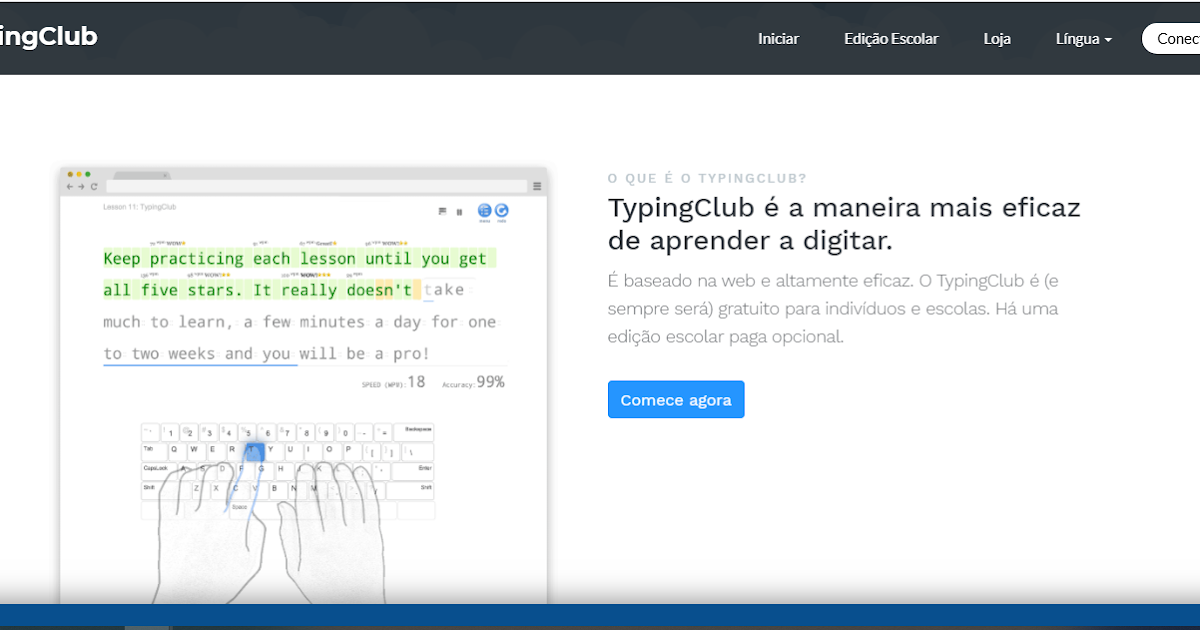Click the number 8 key on the keyboard illustration
Image resolution: width=1200 pixels, height=630 pixels.
tap(306, 432)
